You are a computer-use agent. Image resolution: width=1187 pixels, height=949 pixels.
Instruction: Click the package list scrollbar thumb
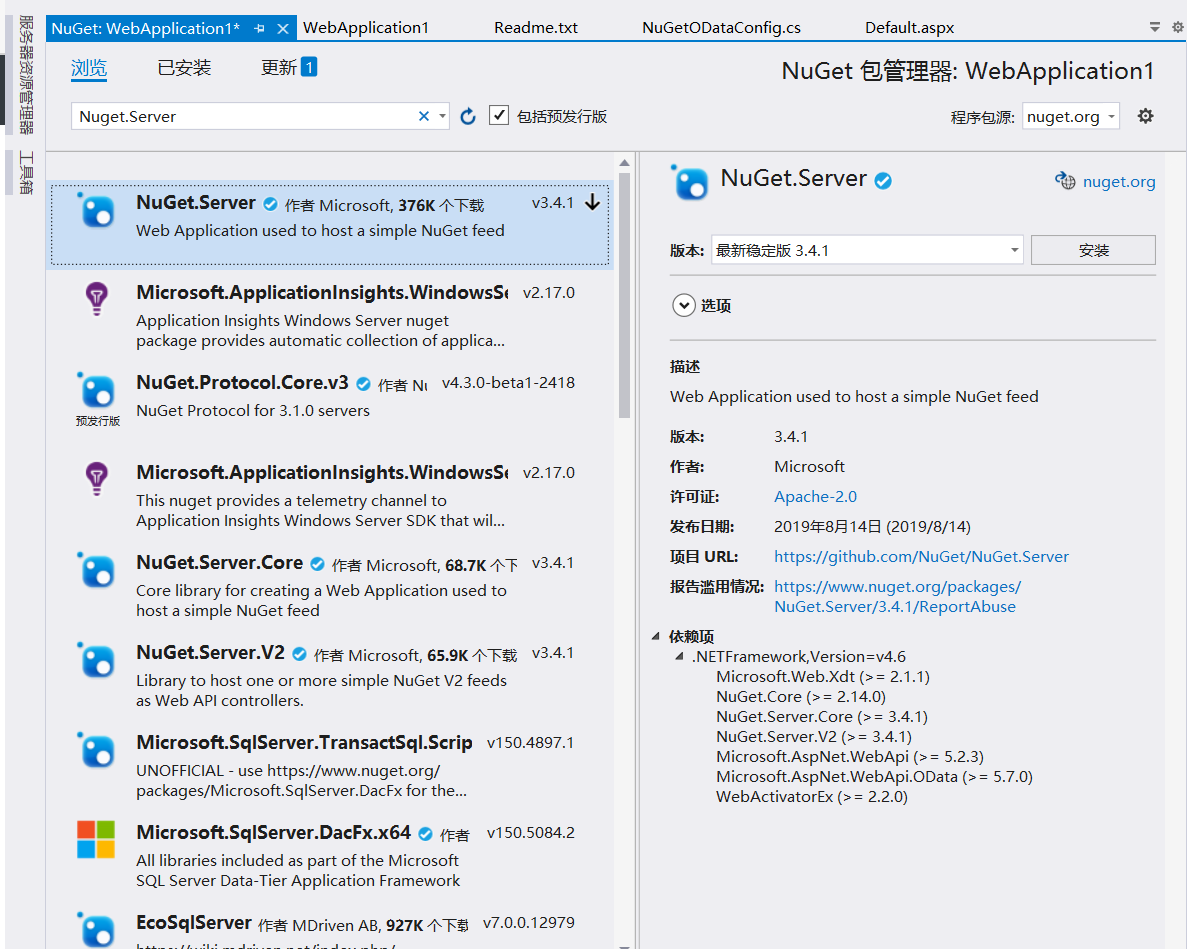point(625,295)
